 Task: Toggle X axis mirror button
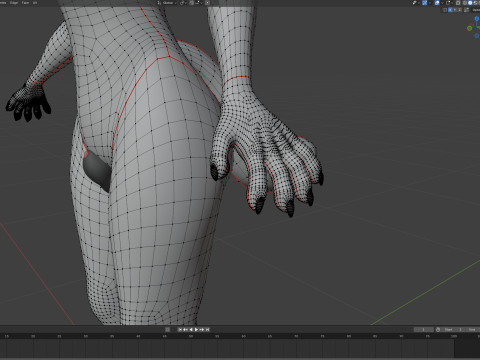click(450, 10)
